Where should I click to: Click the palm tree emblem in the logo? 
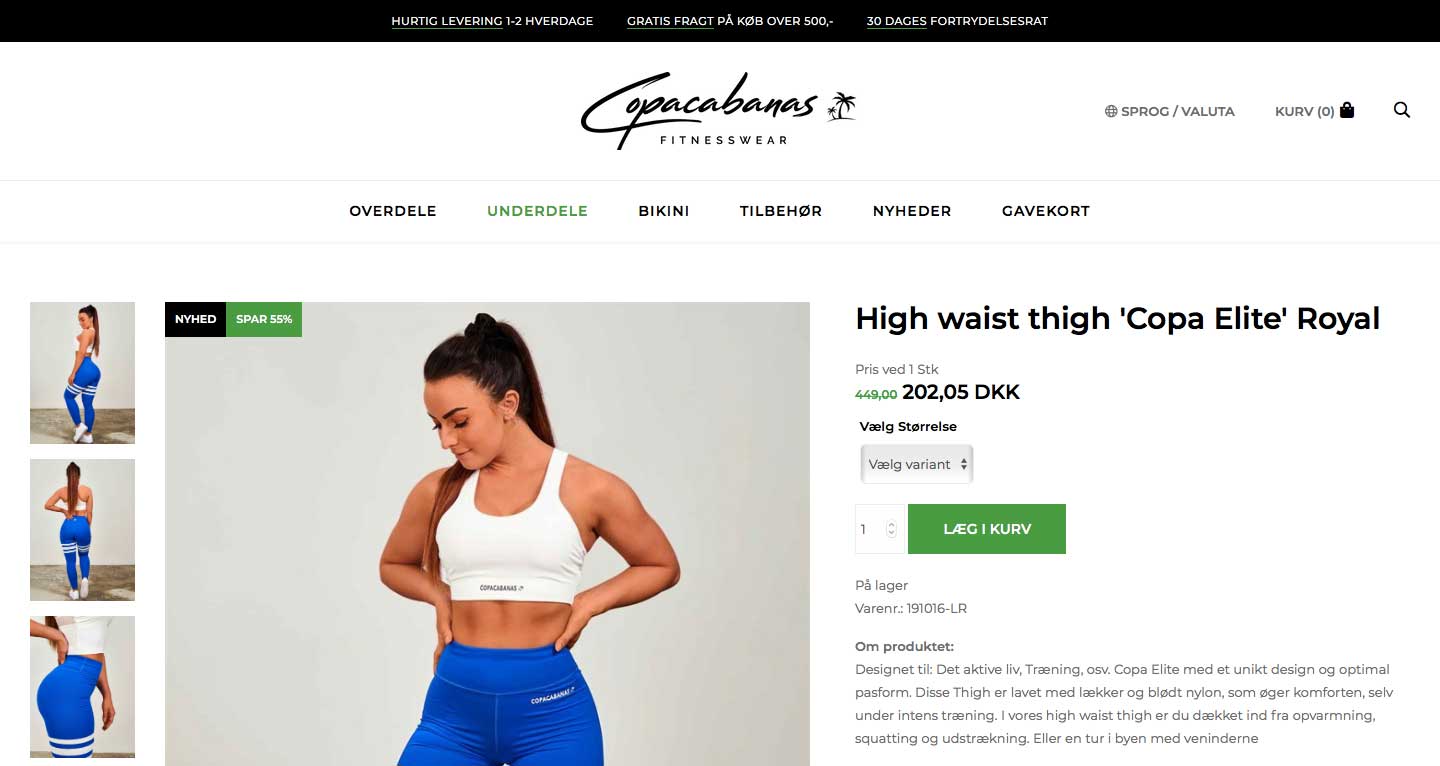[841, 107]
